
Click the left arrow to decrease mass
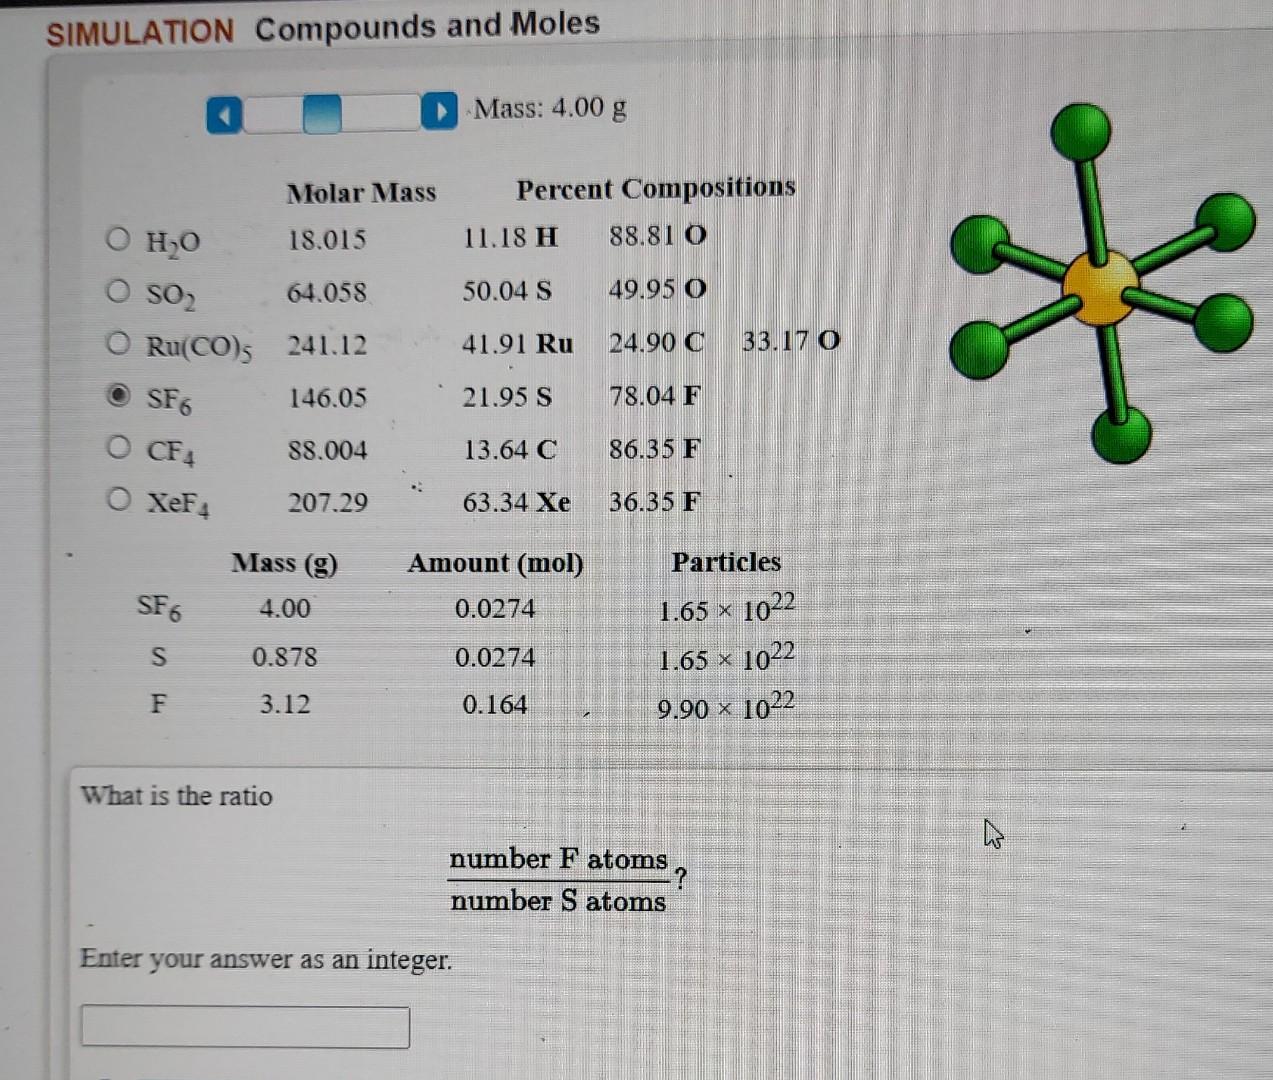[x=224, y=113]
